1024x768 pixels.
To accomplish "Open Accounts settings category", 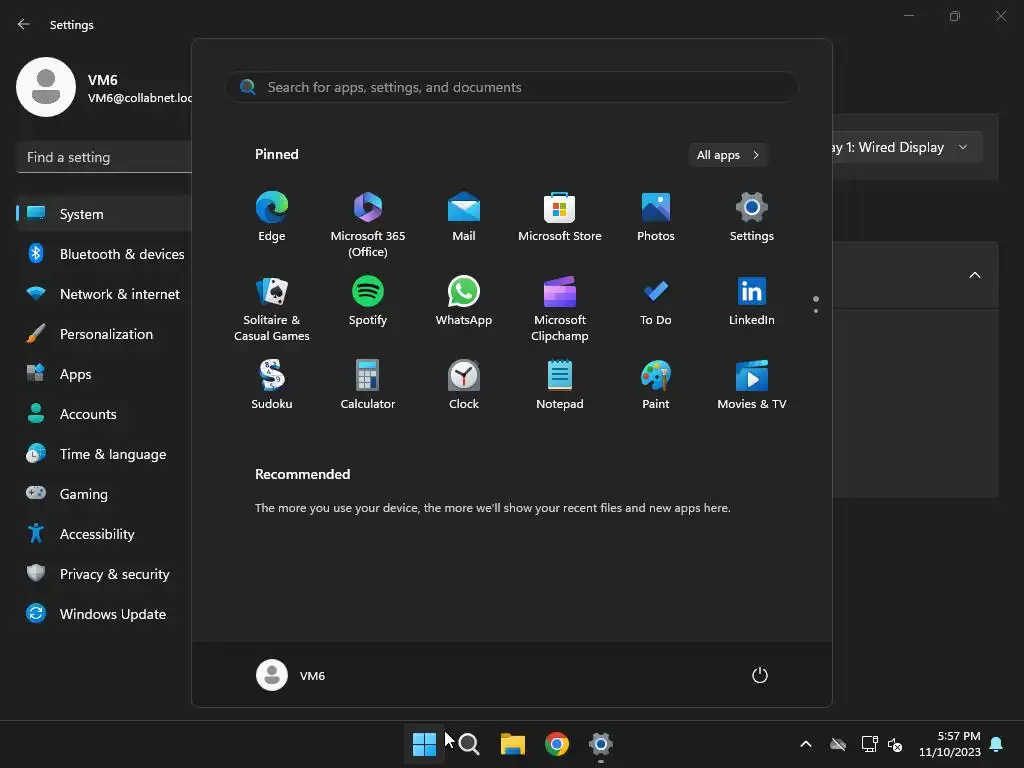I will point(104,414).
